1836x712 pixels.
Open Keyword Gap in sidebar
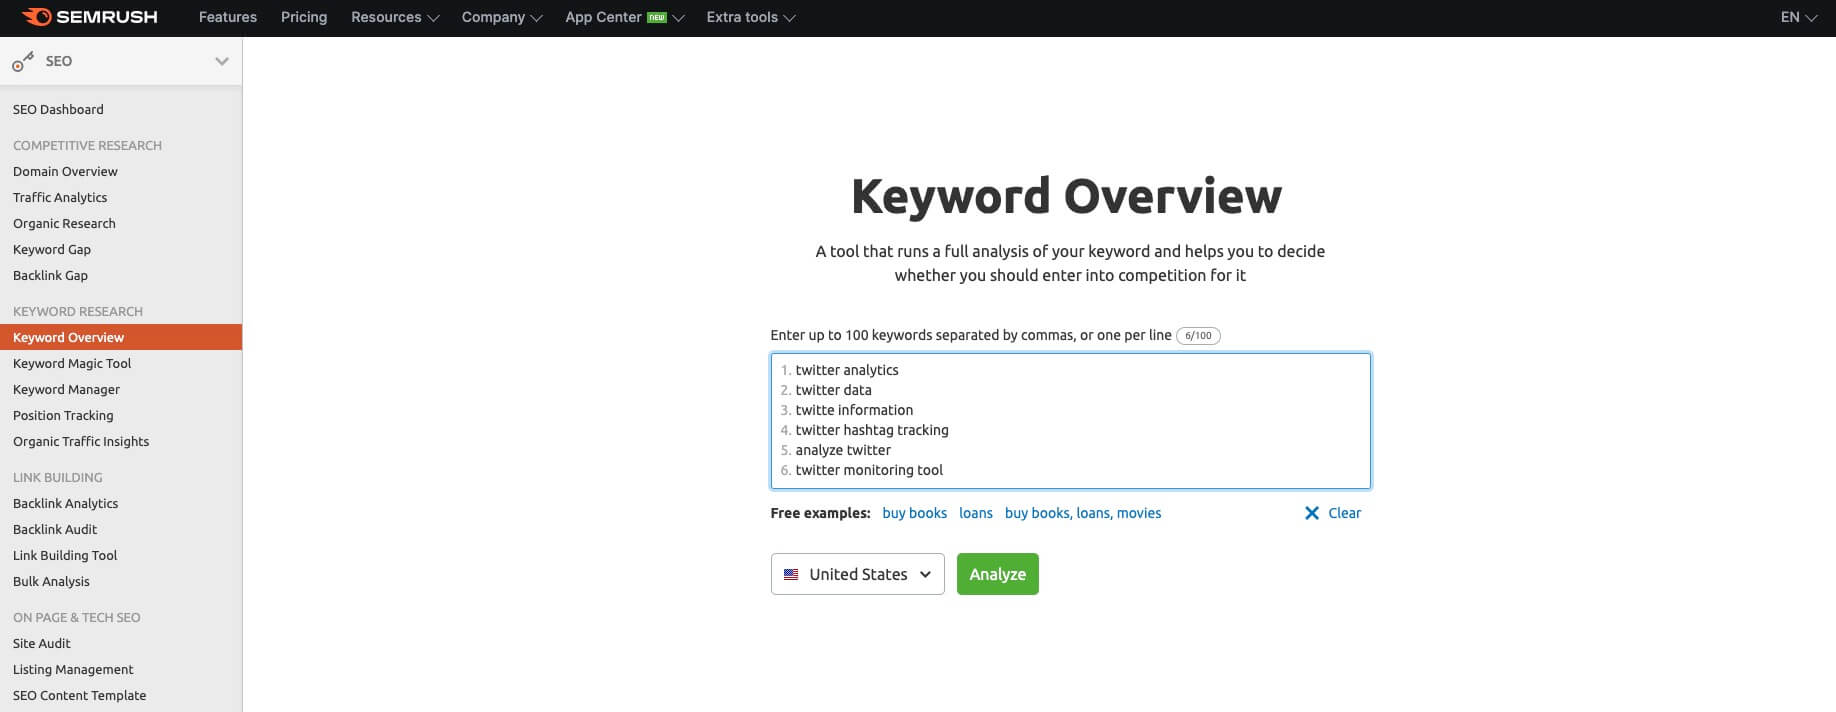click(x=52, y=249)
